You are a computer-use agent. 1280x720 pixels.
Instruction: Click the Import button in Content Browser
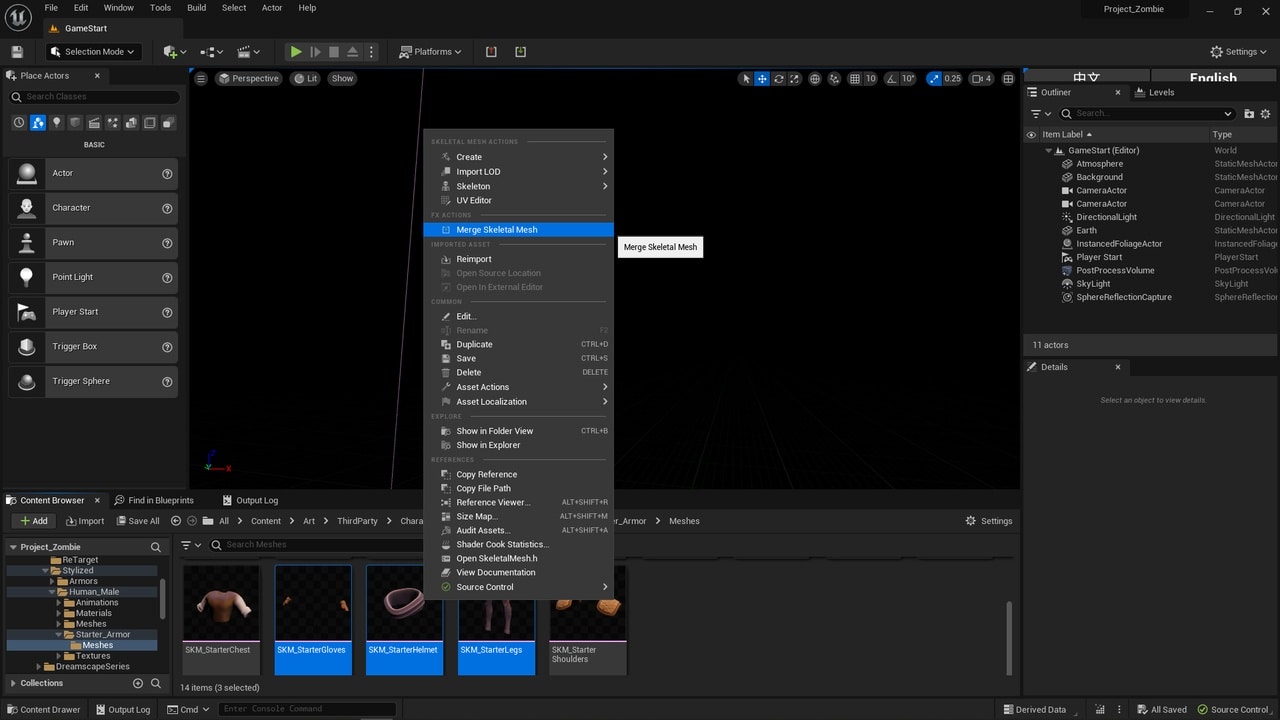pyautogui.click(x=85, y=521)
